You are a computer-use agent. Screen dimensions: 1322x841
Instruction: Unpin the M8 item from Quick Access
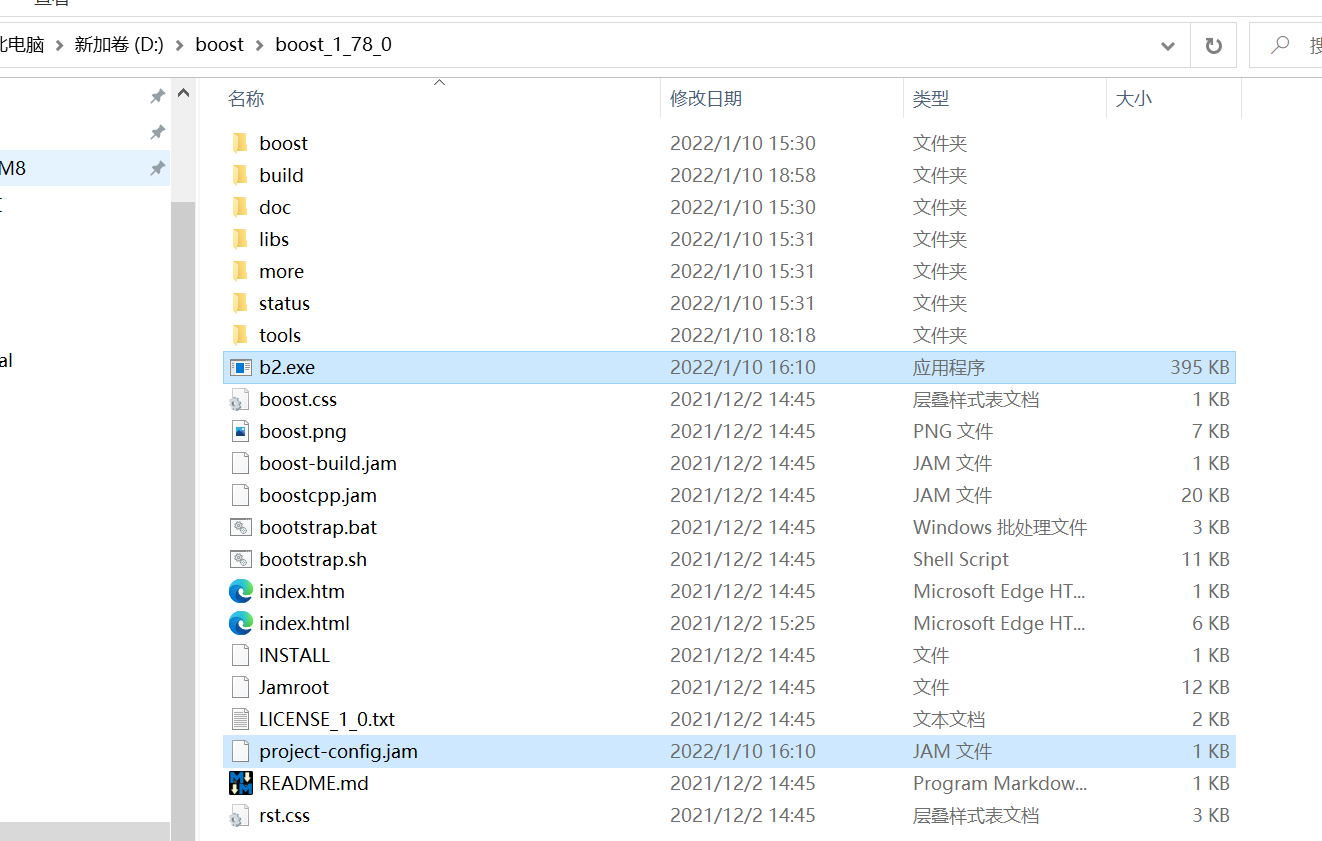(x=156, y=168)
